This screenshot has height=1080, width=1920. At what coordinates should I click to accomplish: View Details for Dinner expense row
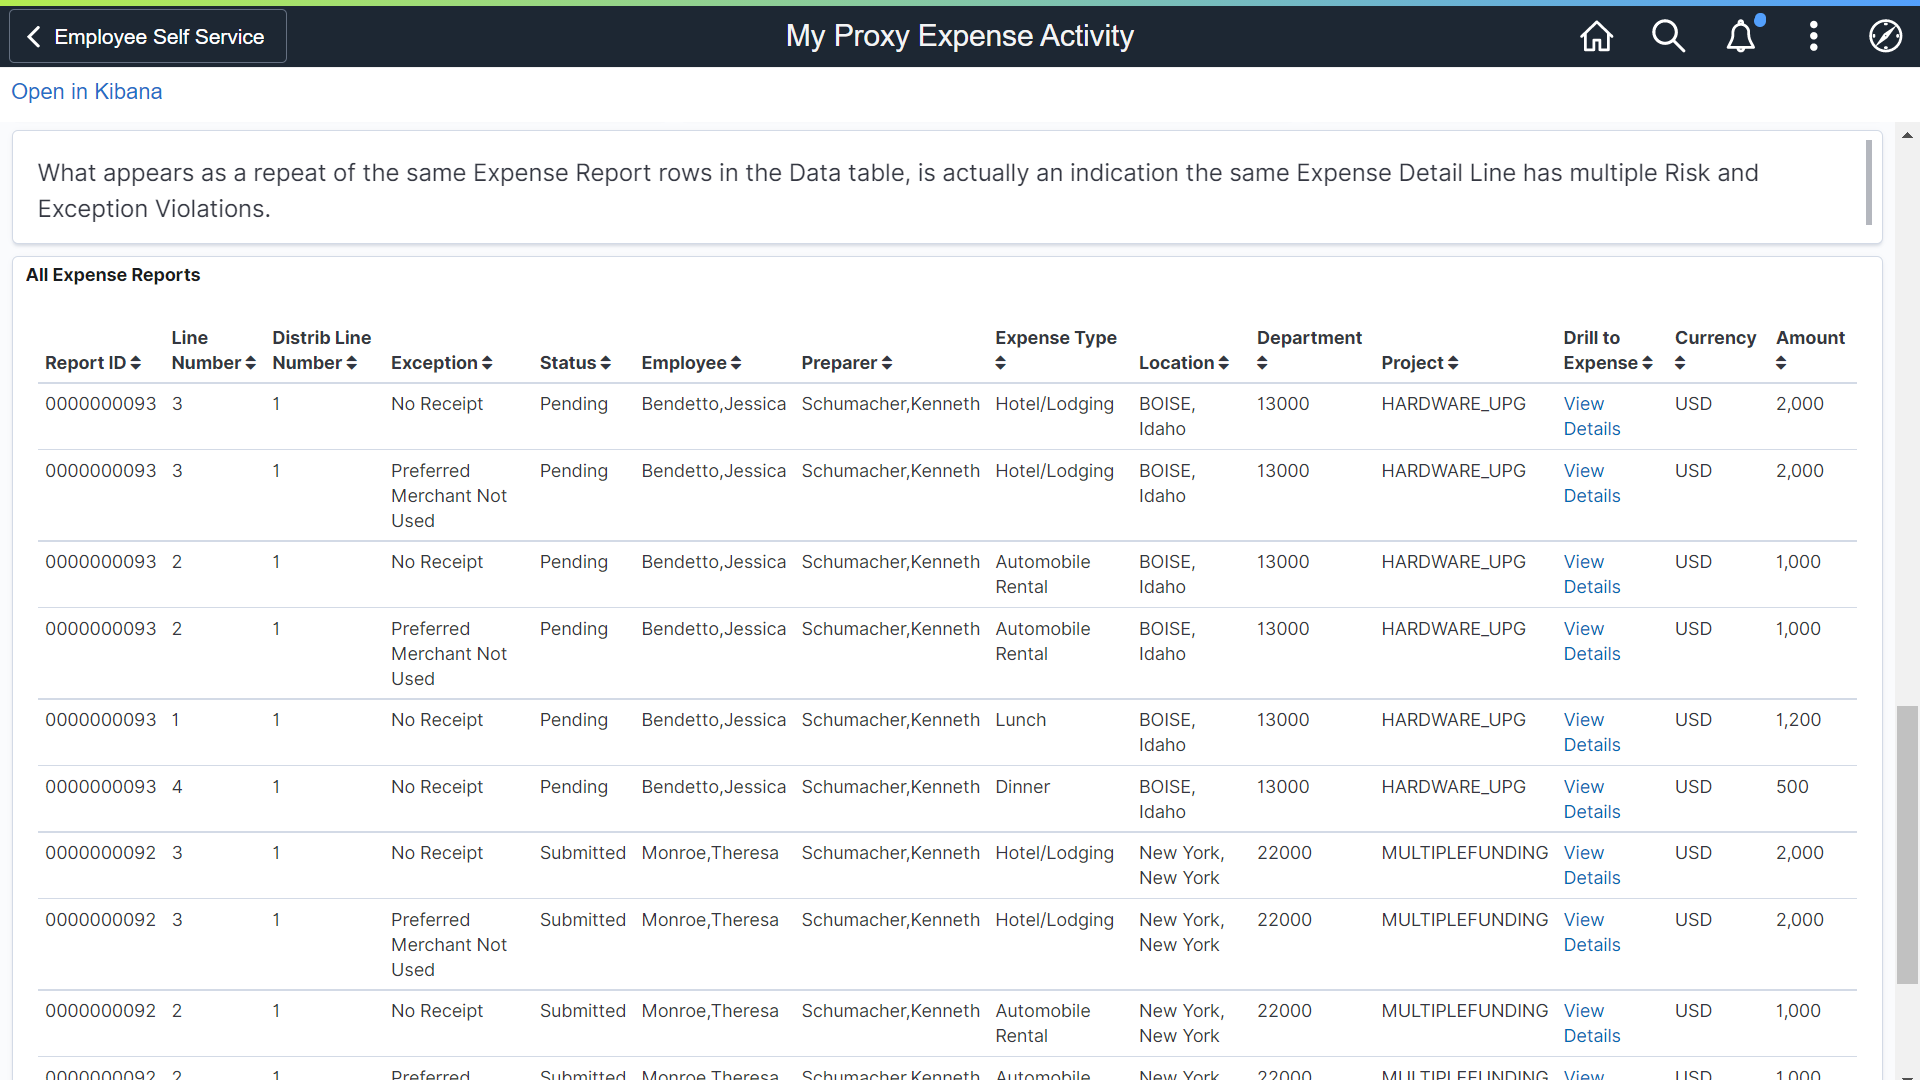pos(1591,799)
